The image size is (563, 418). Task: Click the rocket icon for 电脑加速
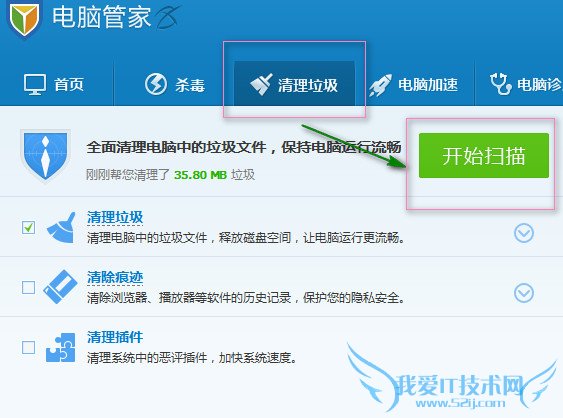[x=380, y=85]
